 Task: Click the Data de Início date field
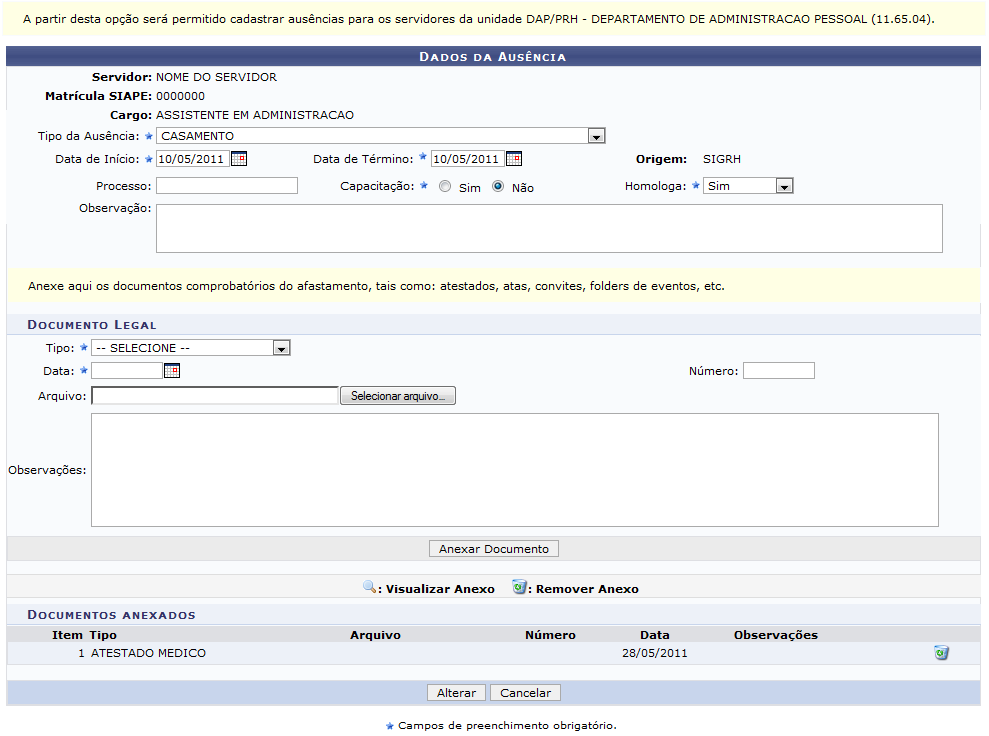[192, 158]
